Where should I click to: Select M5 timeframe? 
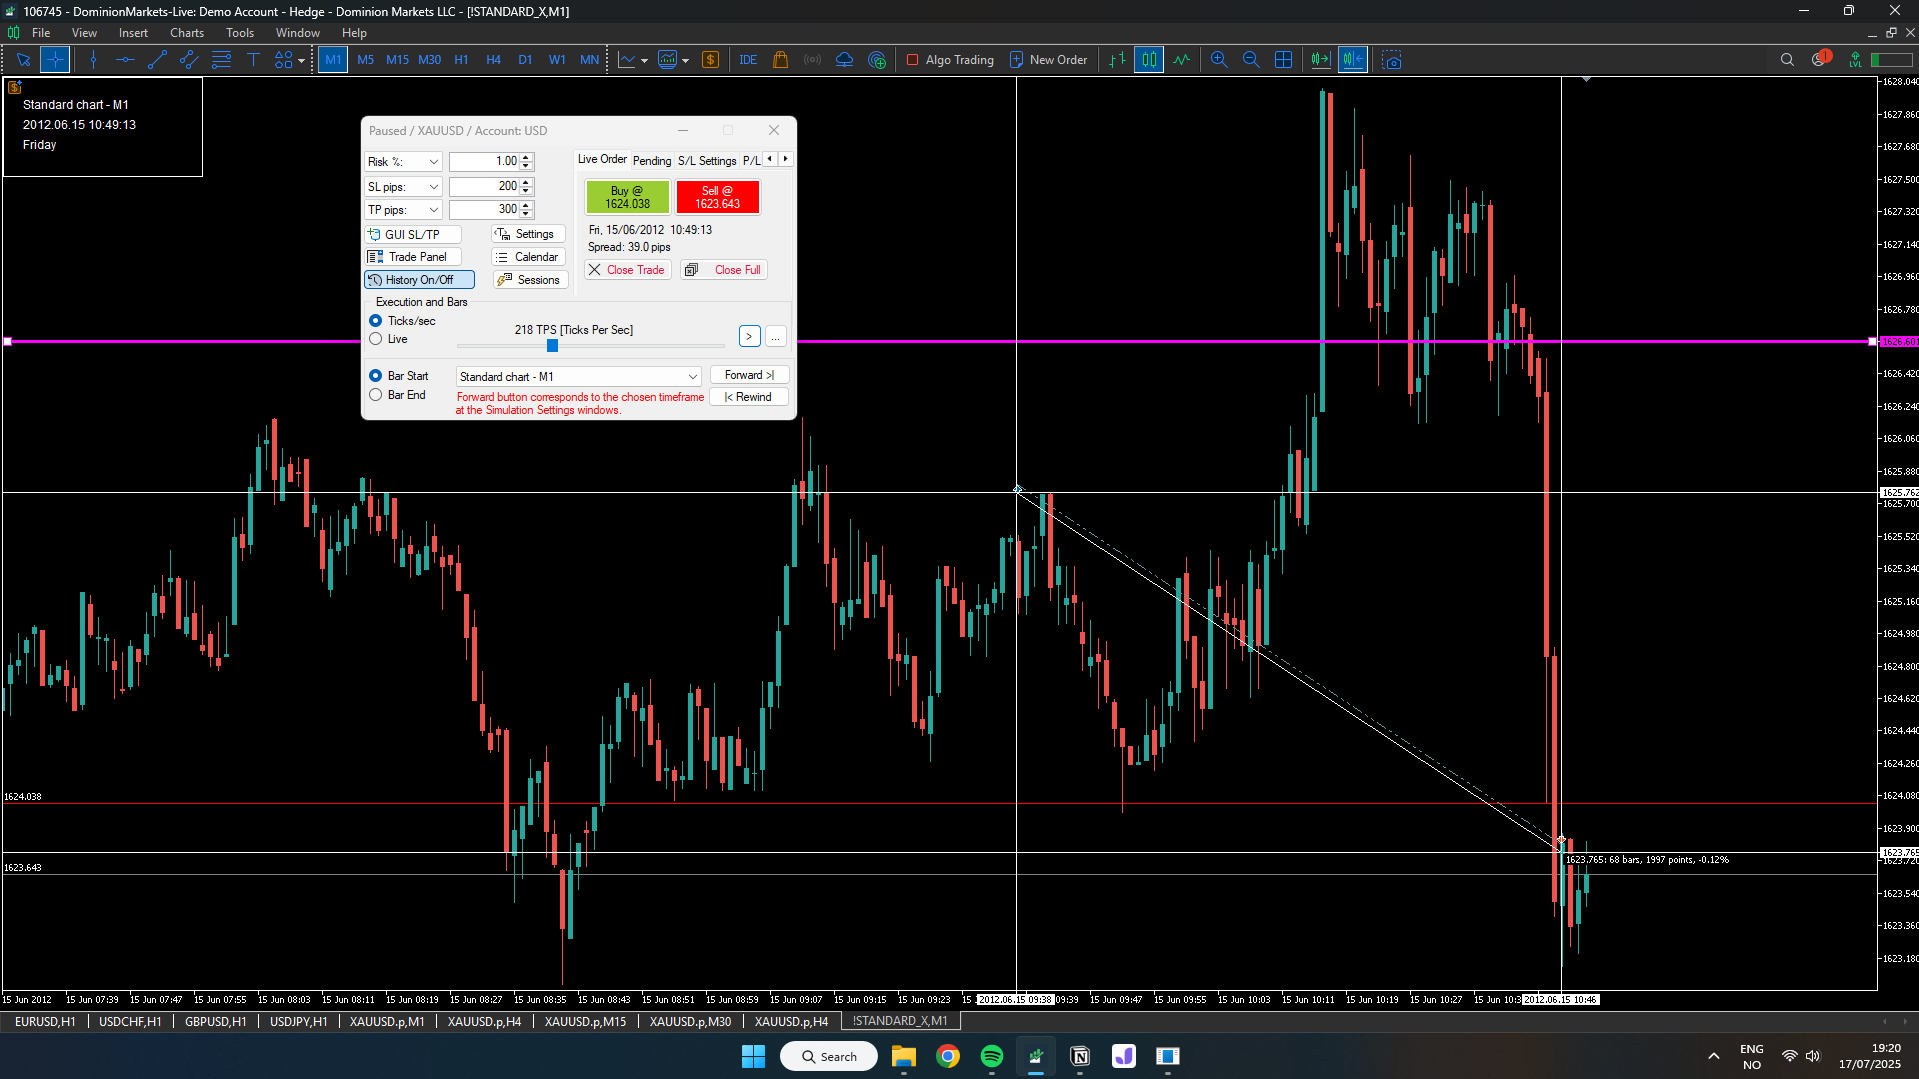click(365, 60)
